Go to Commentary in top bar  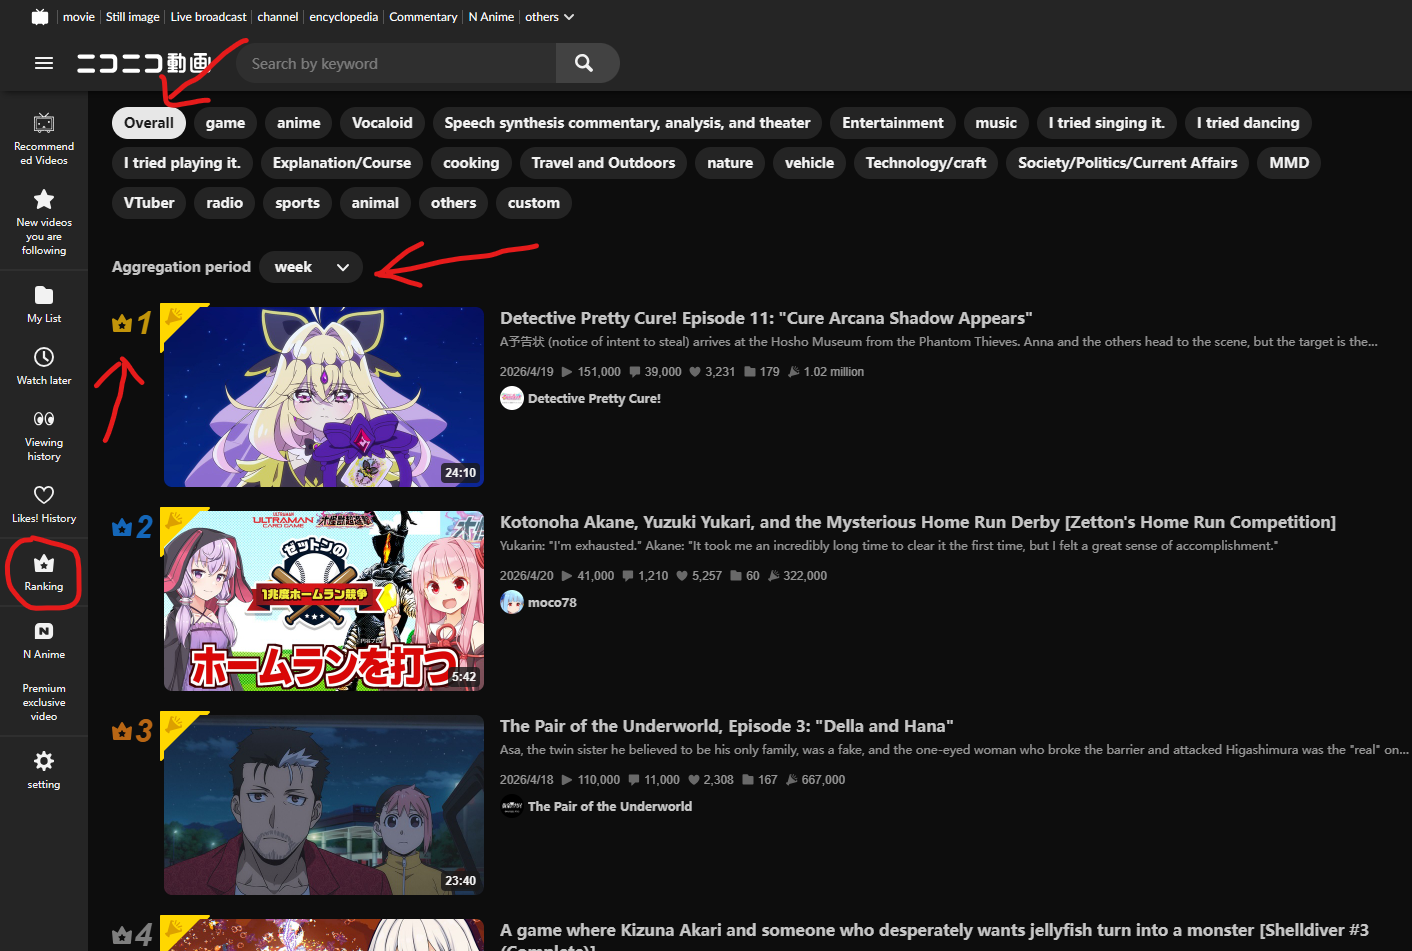tap(423, 17)
